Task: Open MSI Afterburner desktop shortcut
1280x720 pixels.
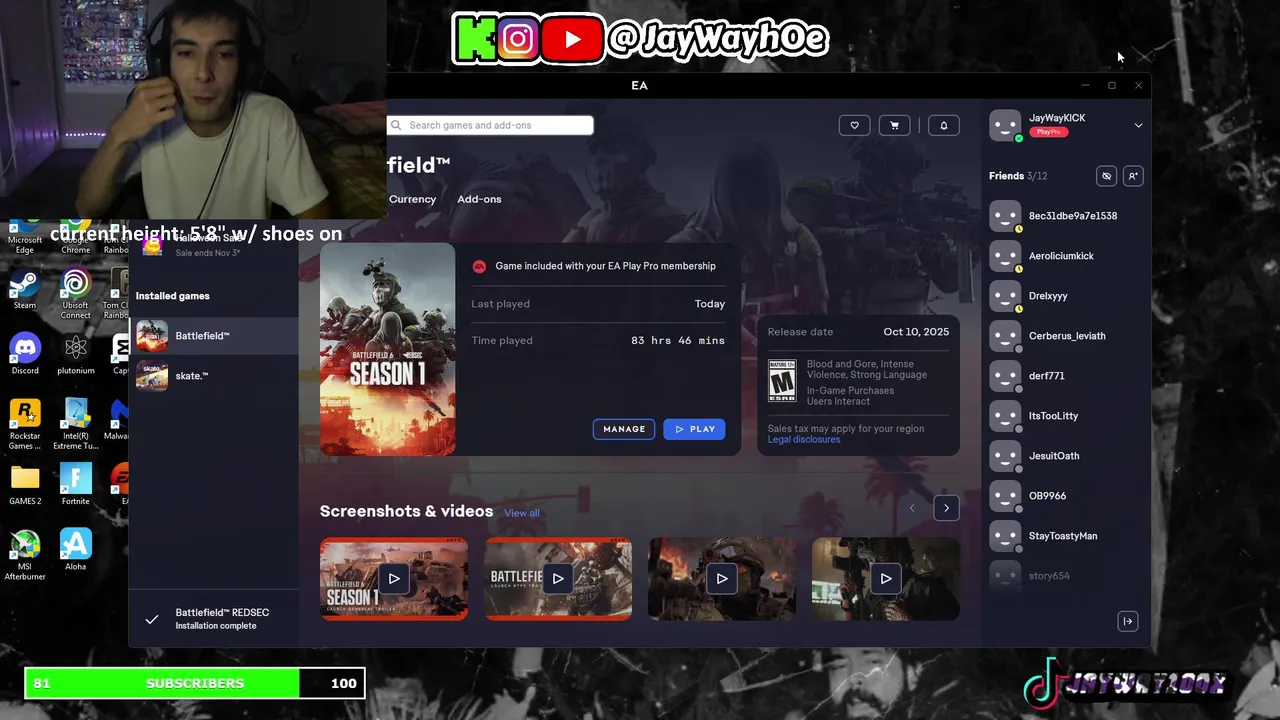Action: [25, 555]
